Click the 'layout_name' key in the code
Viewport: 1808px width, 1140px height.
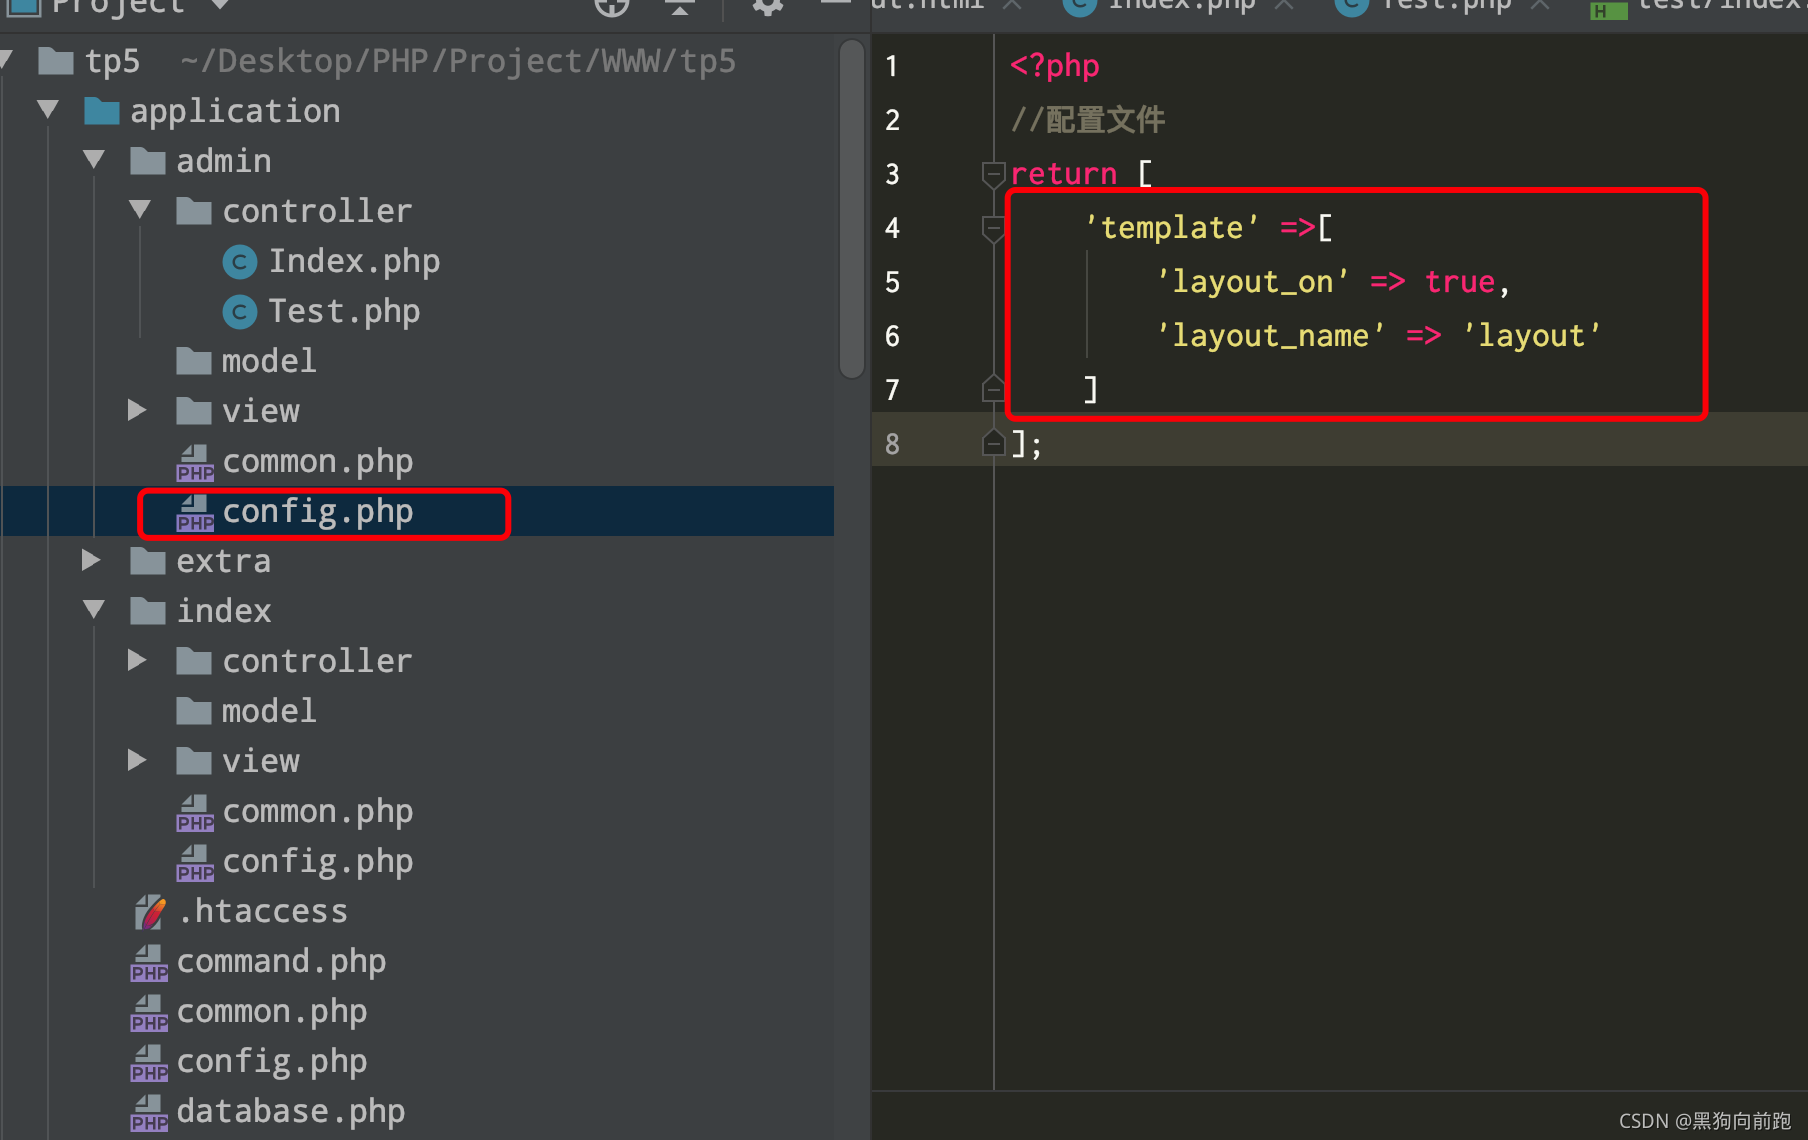coord(1270,336)
